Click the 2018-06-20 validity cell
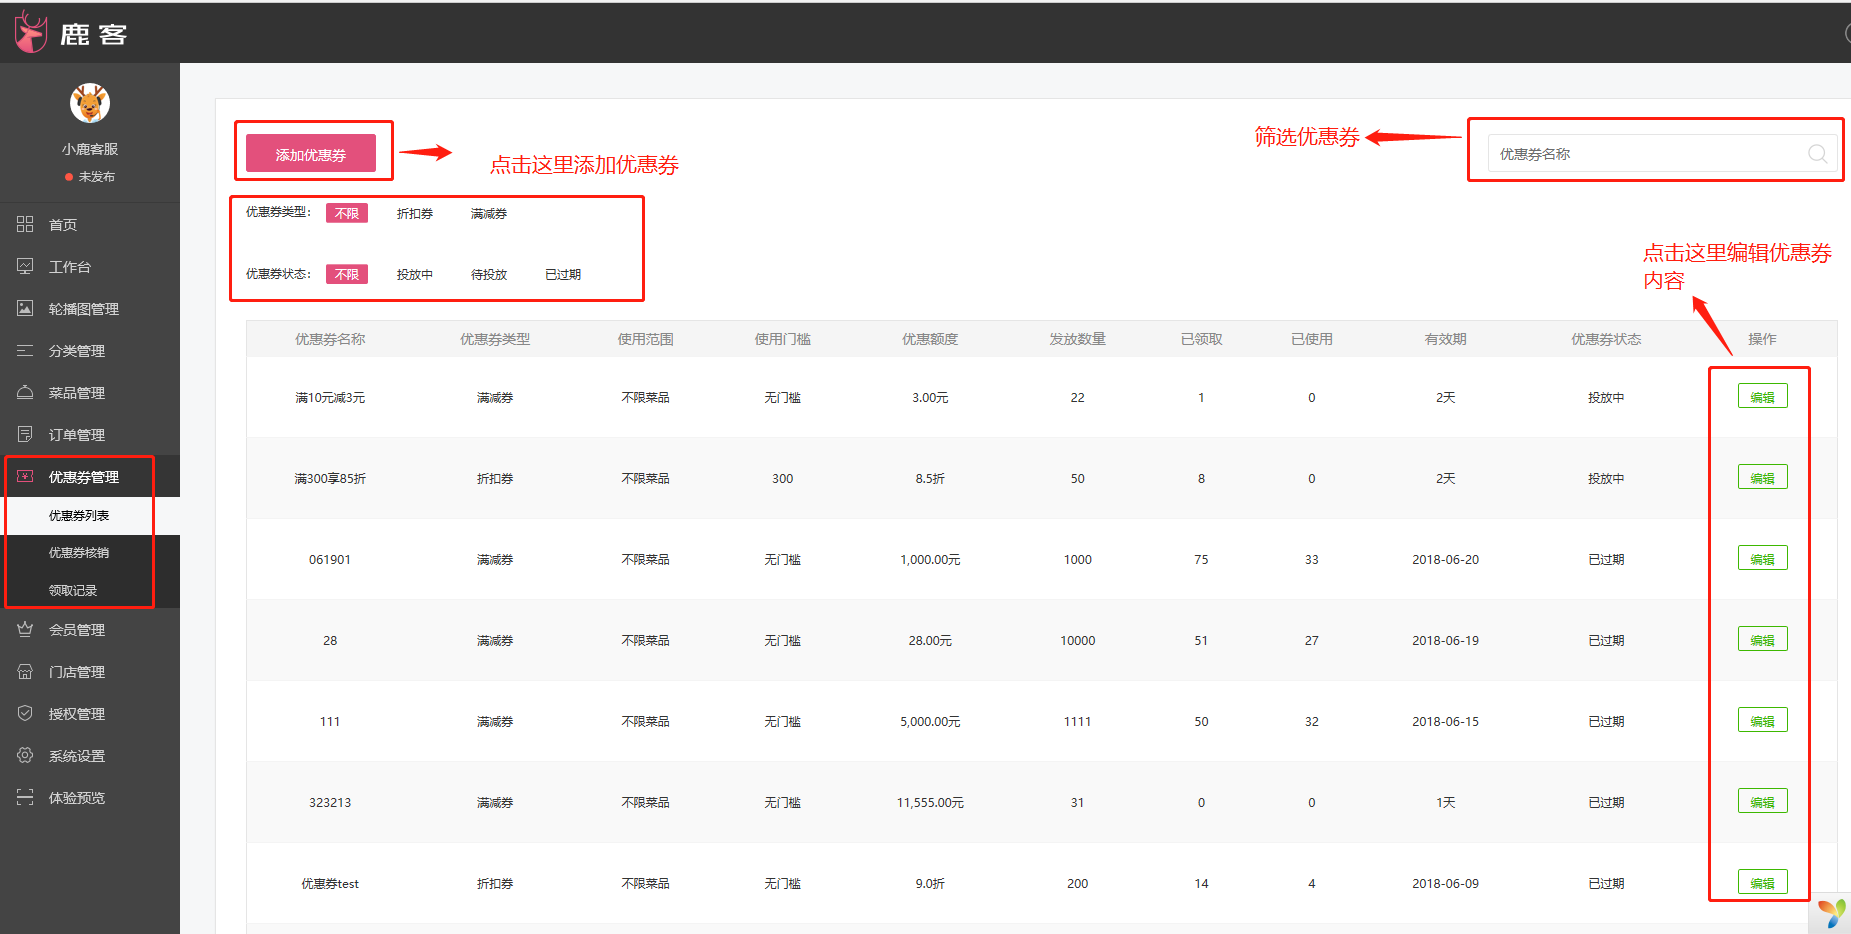The width and height of the screenshot is (1851, 934). pos(1446,559)
